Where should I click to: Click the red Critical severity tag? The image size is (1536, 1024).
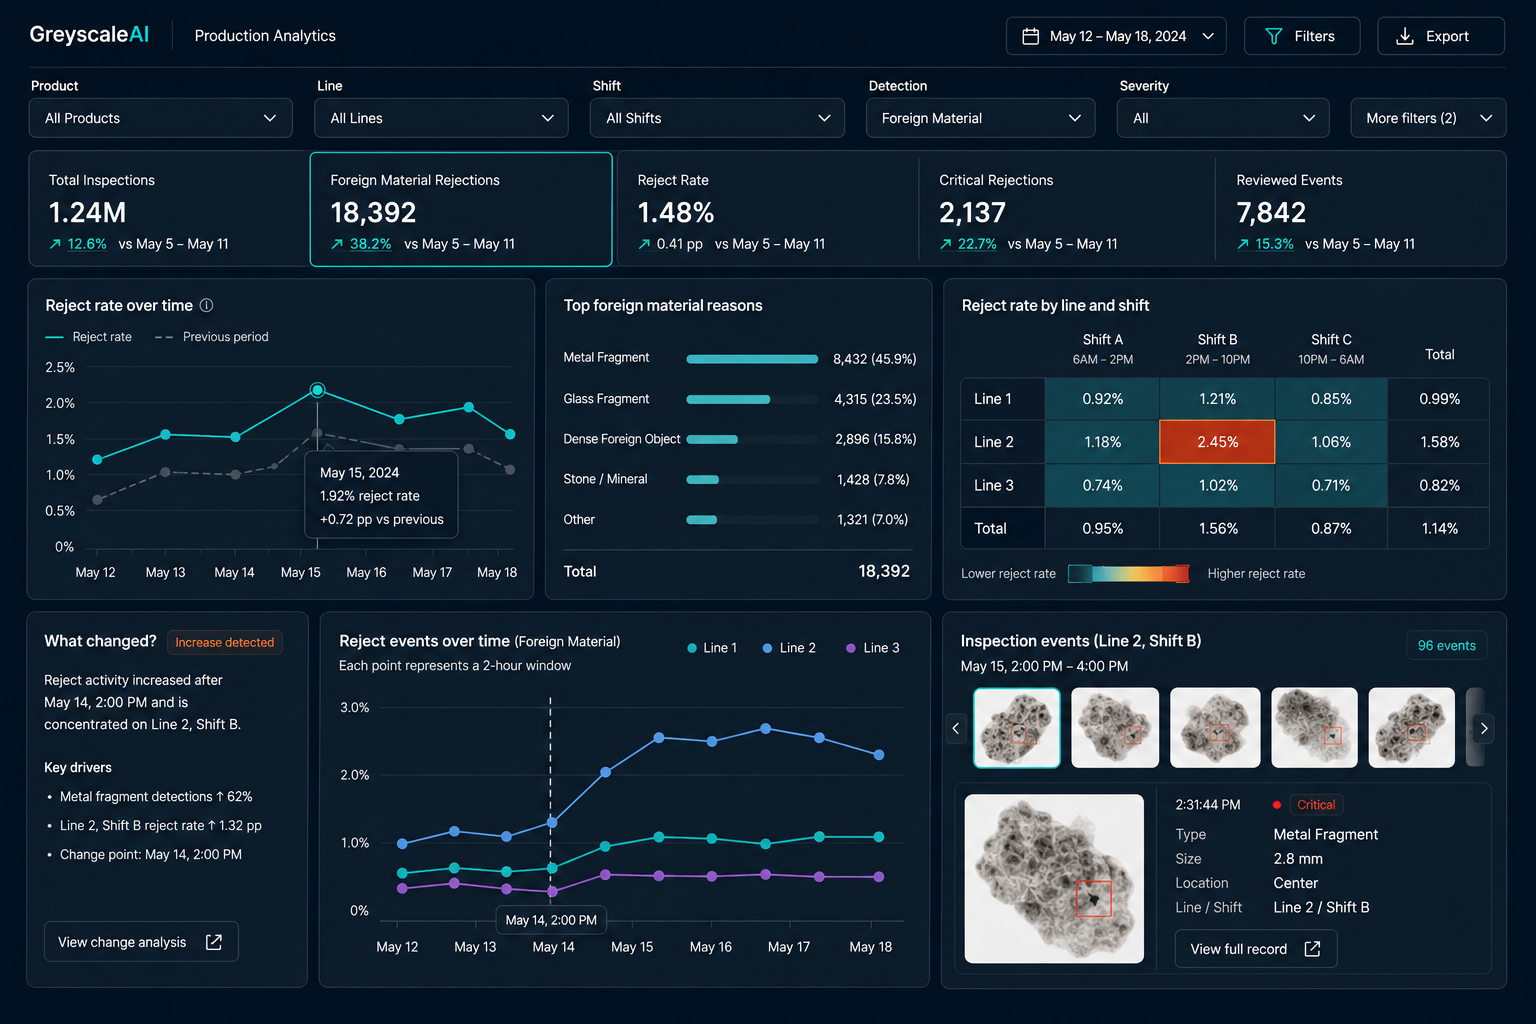(x=1316, y=805)
